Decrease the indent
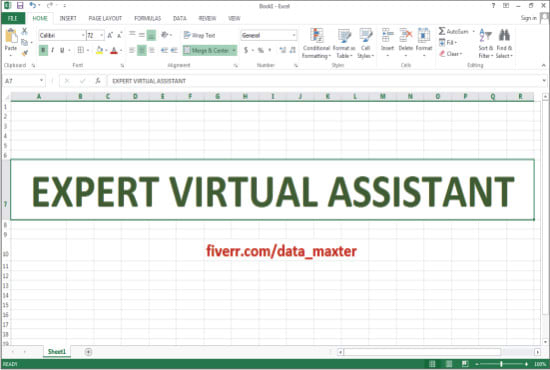This screenshot has width=550, height=370. coord(164,50)
